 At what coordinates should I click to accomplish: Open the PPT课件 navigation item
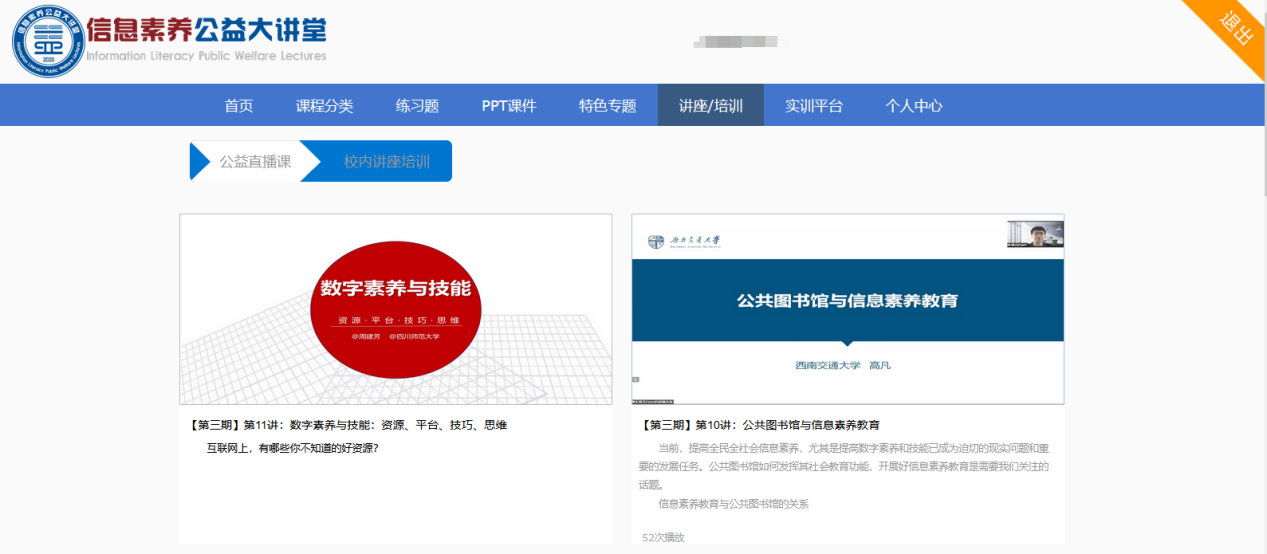click(508, 106)
